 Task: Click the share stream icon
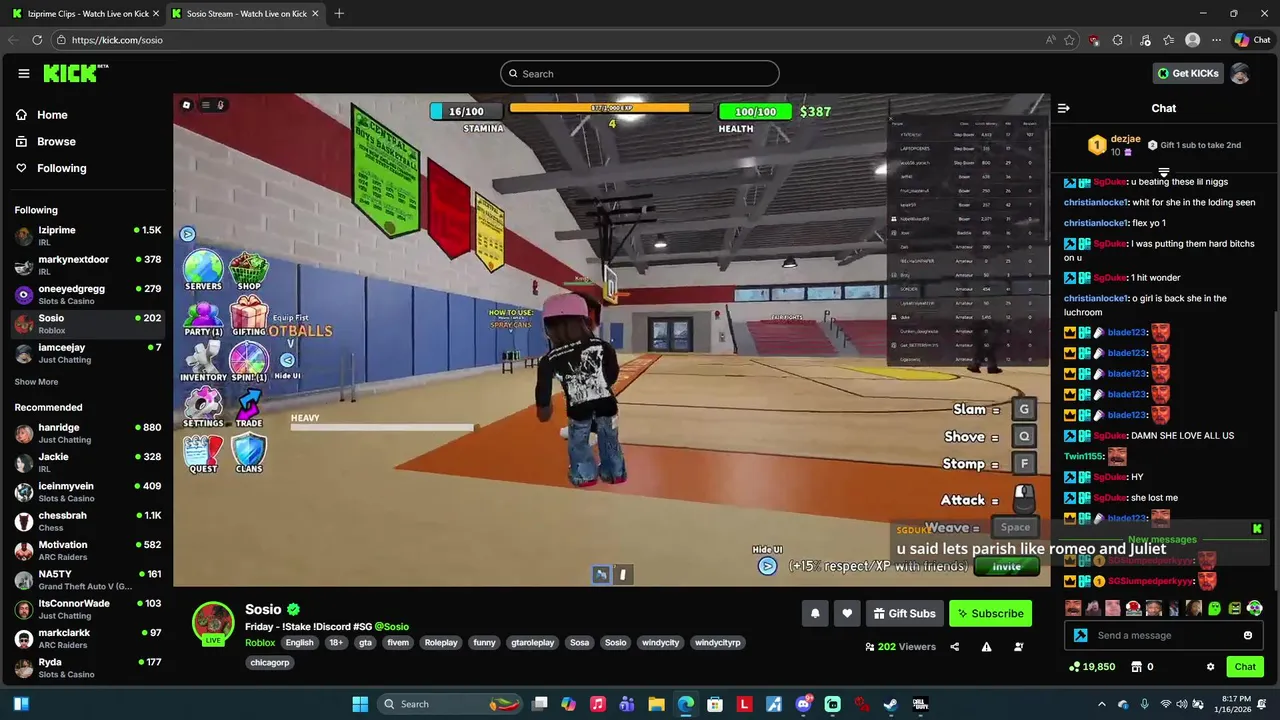955,647
